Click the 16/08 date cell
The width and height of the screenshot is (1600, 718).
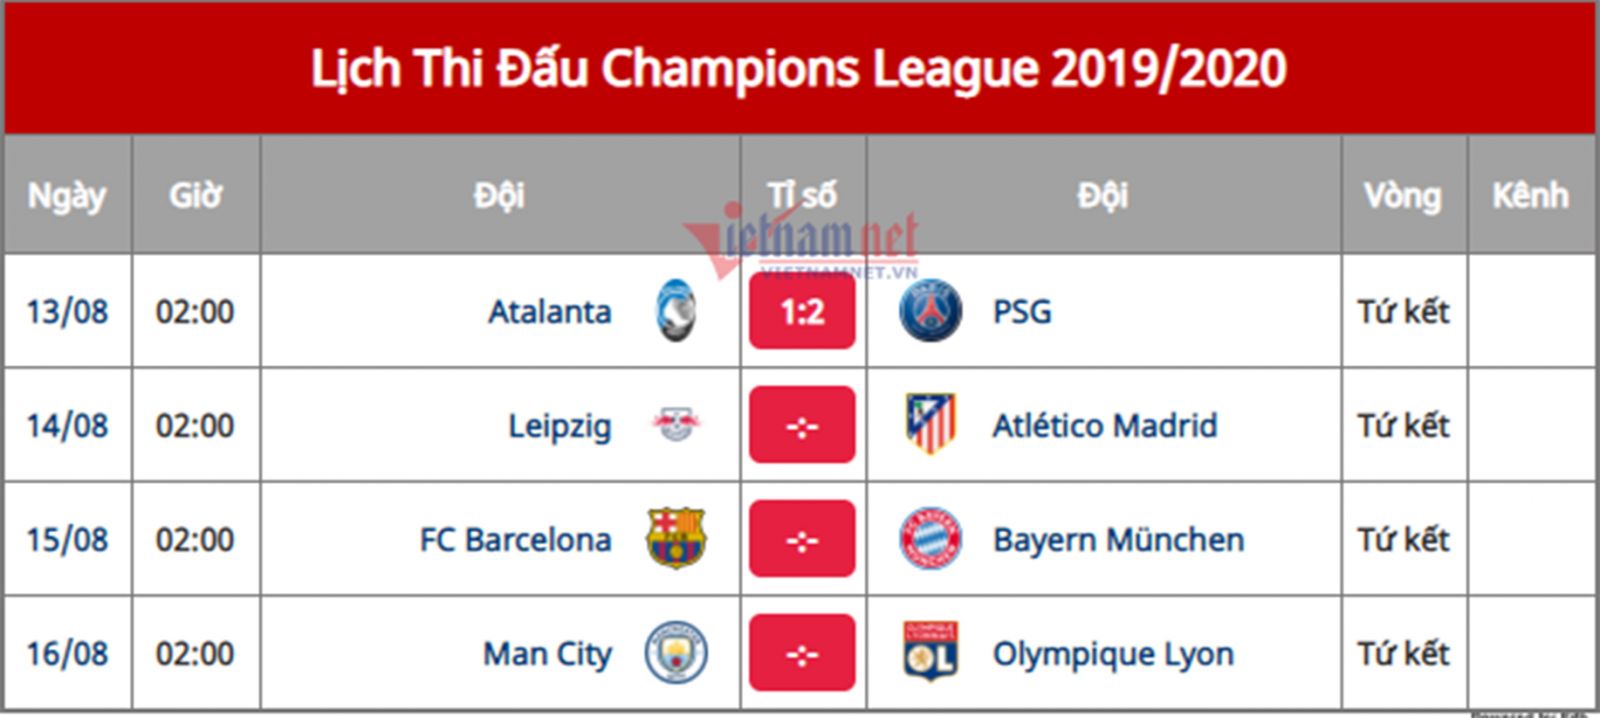(67, 654)
